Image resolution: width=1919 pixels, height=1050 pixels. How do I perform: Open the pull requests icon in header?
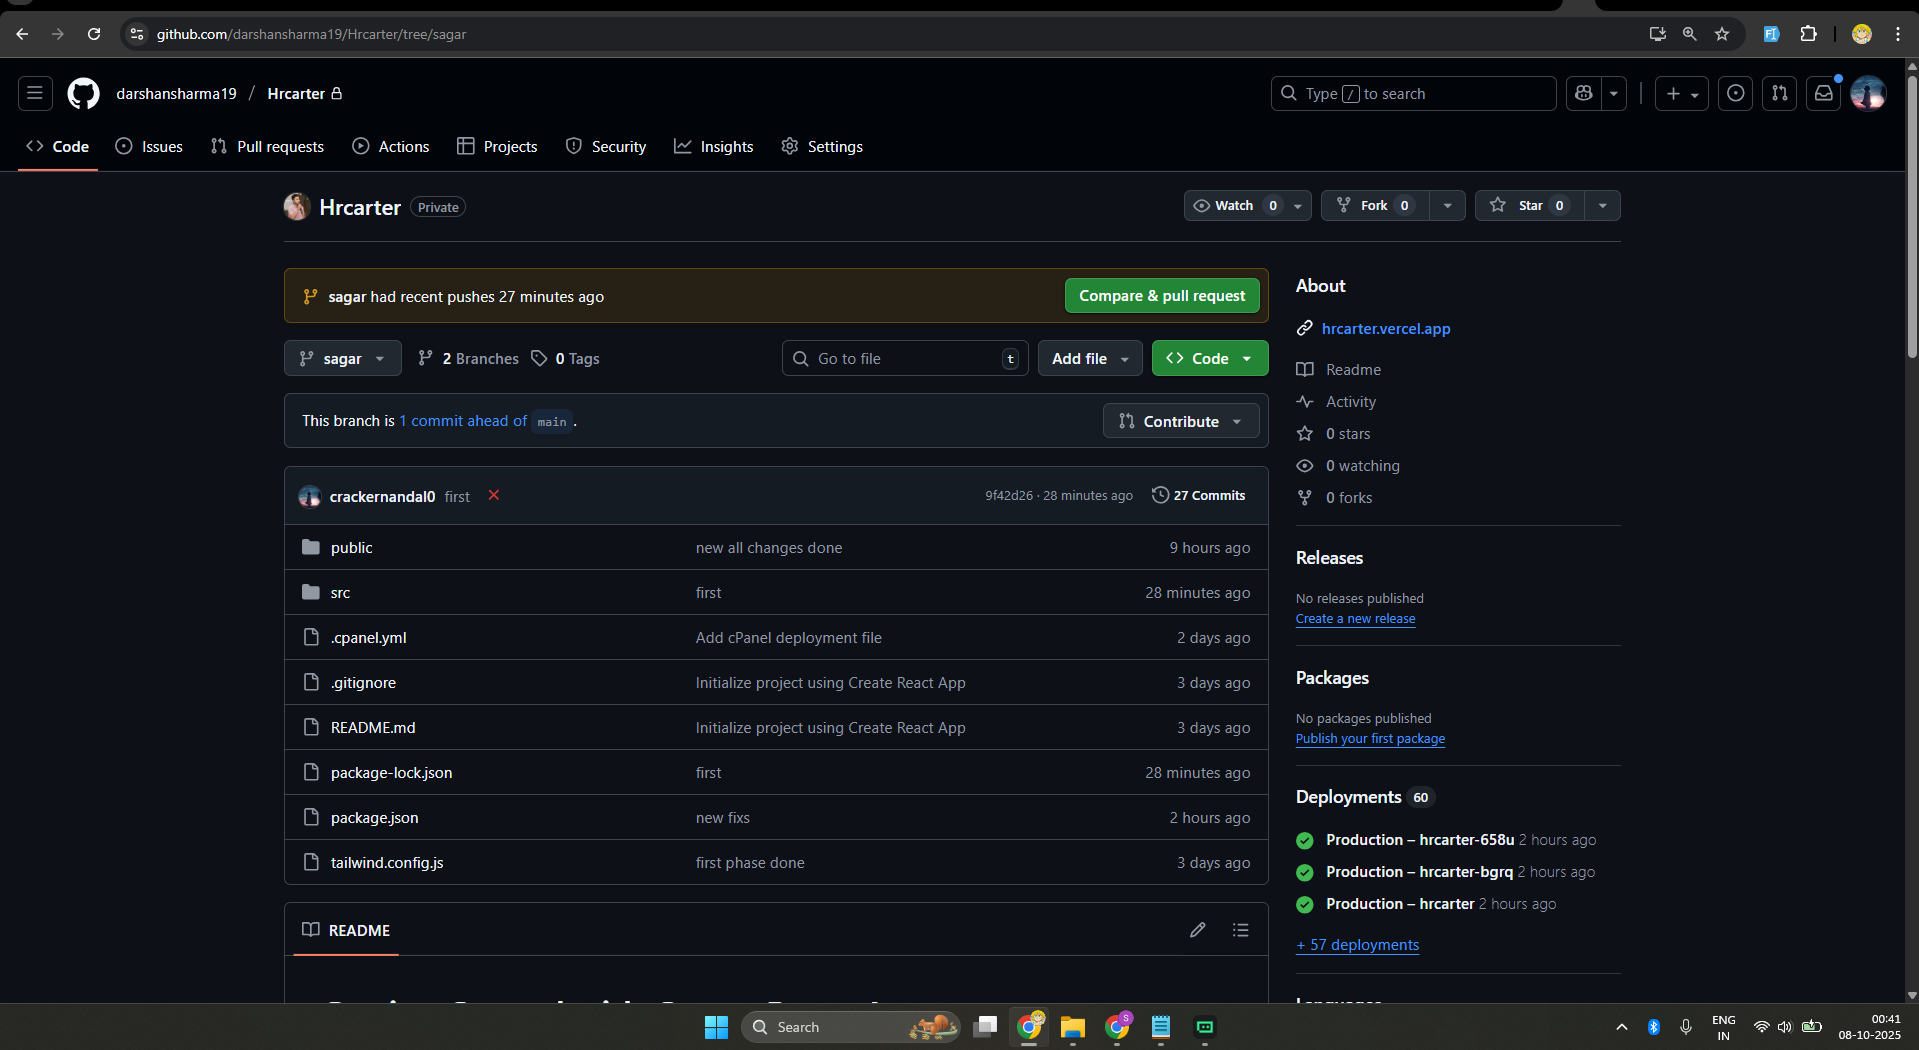tap(1779, 94)
